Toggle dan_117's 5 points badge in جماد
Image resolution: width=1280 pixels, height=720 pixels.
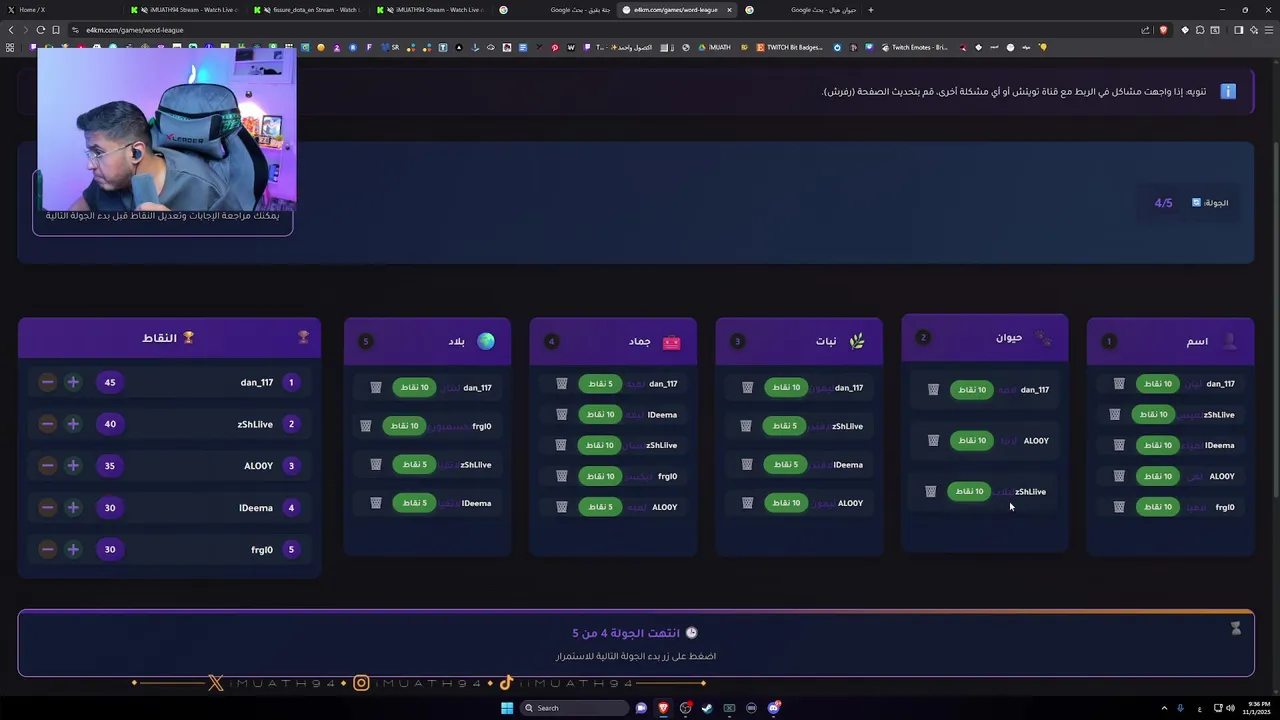(600, 384)
